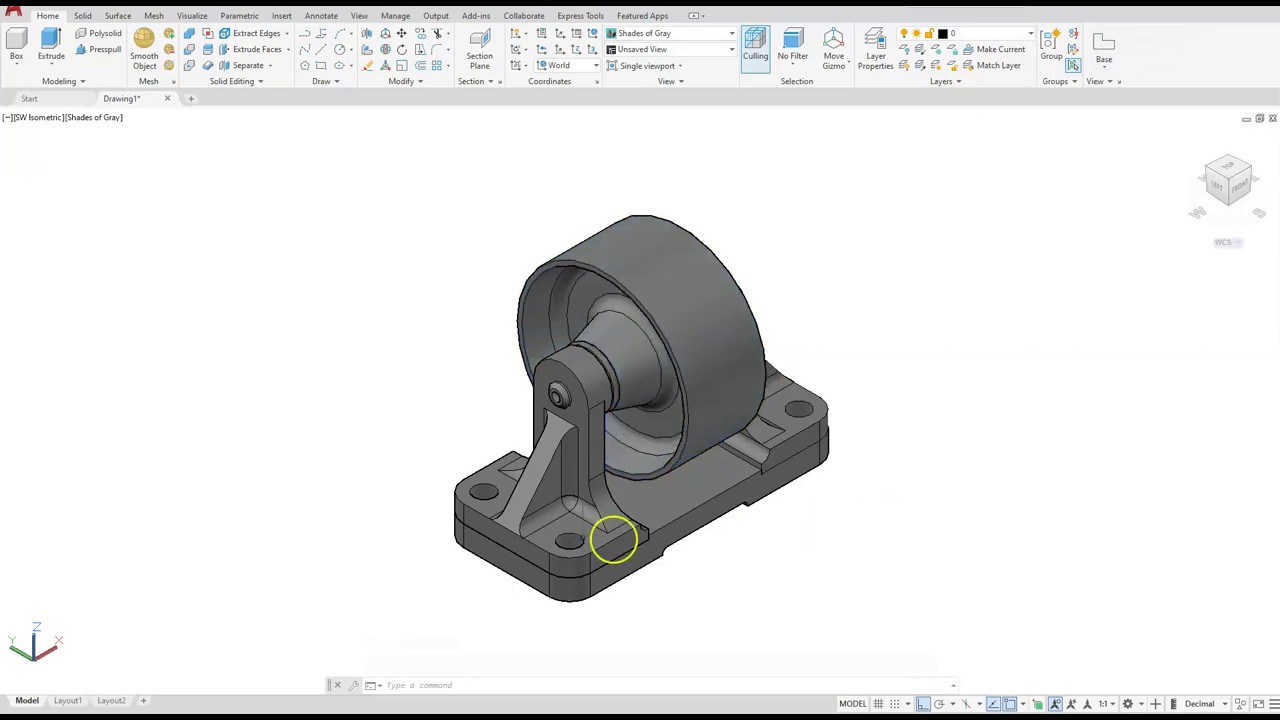The image size is (1280, 720).
Task: Click the workspace switching gear icon
Action: 1127,704
